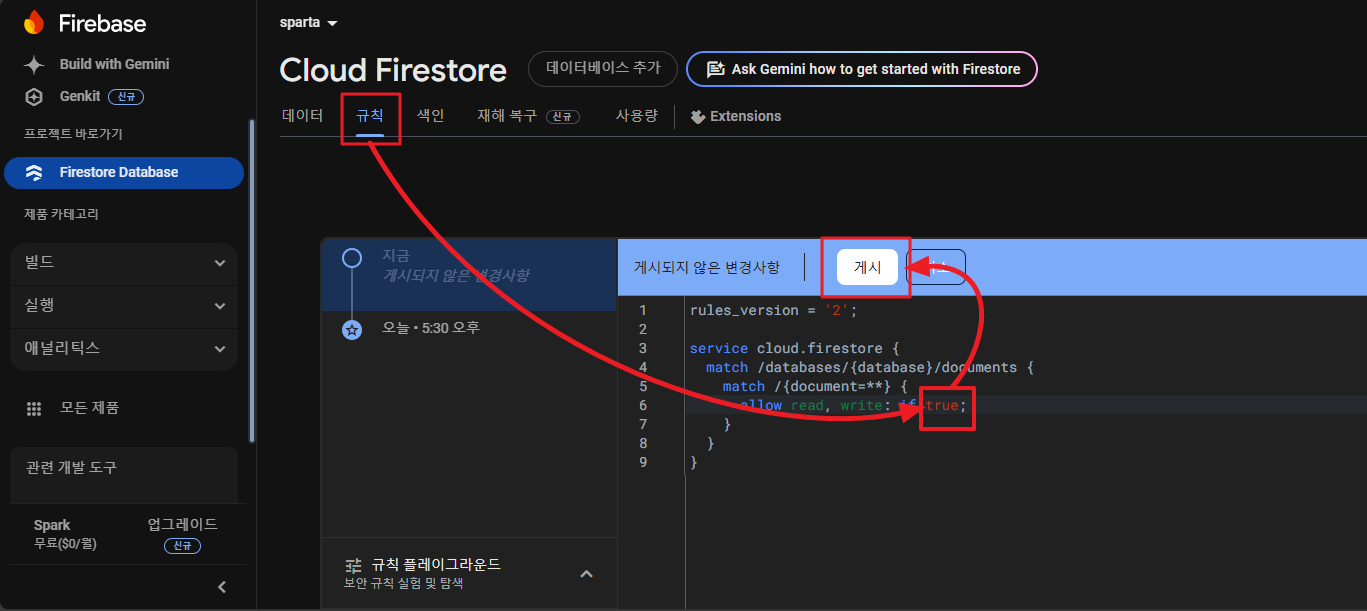Click the Ask Gemini chat sparkle icon
This screenshot has height=611, width=1367.
point(715,69)
